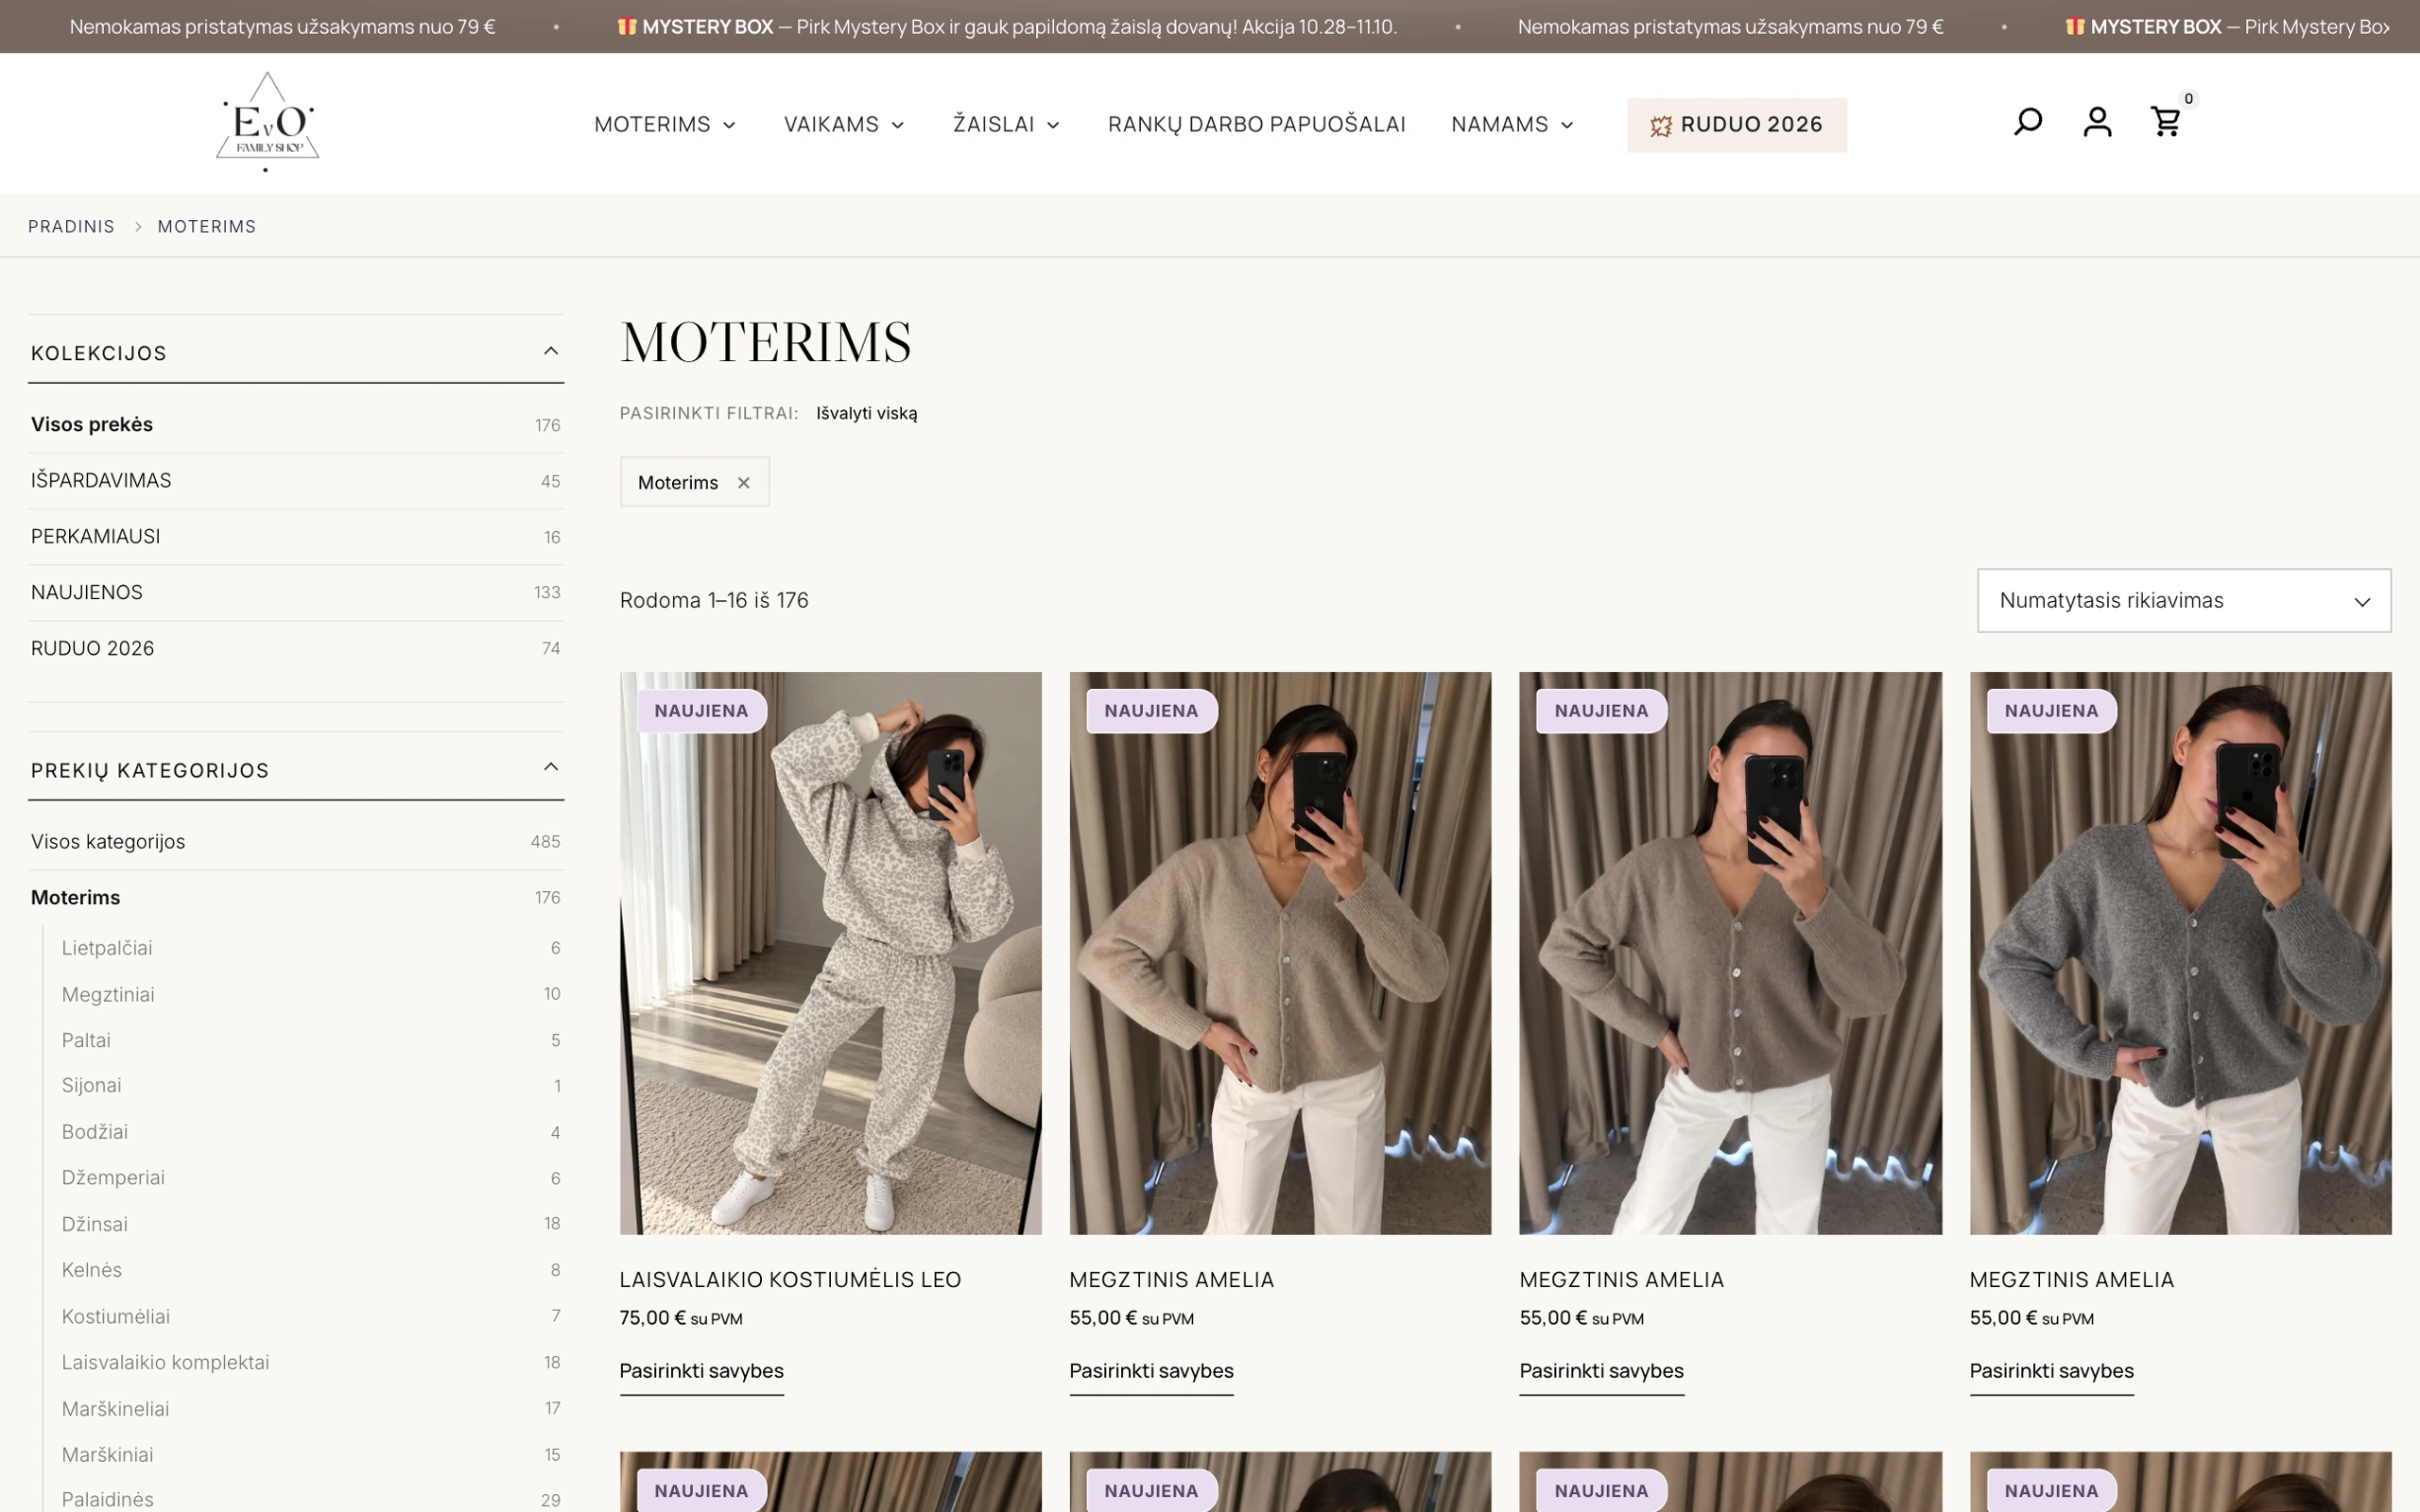Open the search magnifier icon
The height and width of the screenshot is (1512, 2420).
(x=2027, y=122)
